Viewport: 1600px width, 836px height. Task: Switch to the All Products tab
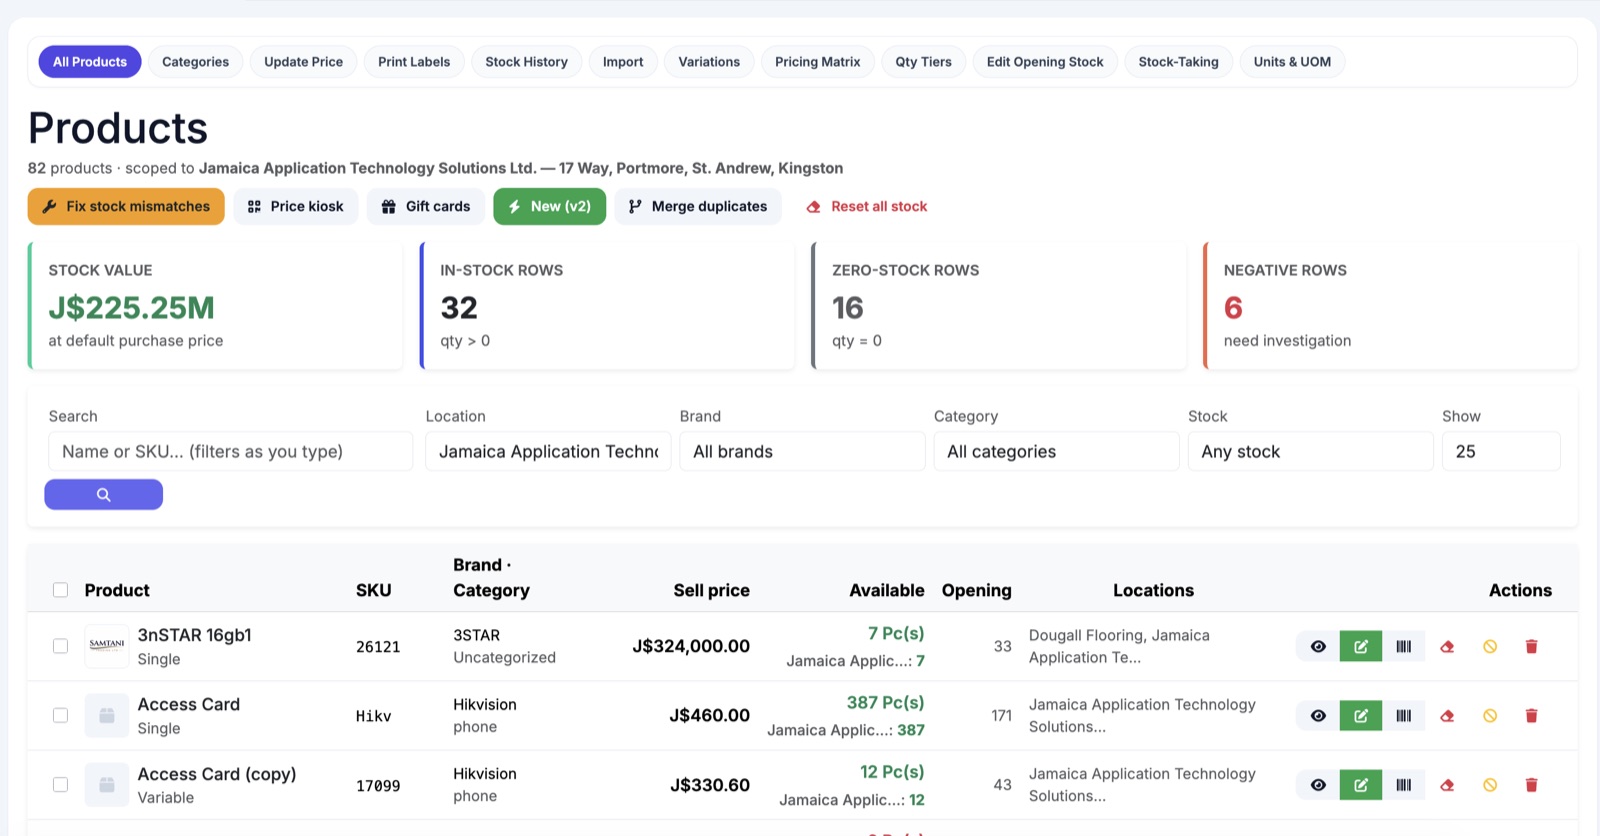pos(90,62)
